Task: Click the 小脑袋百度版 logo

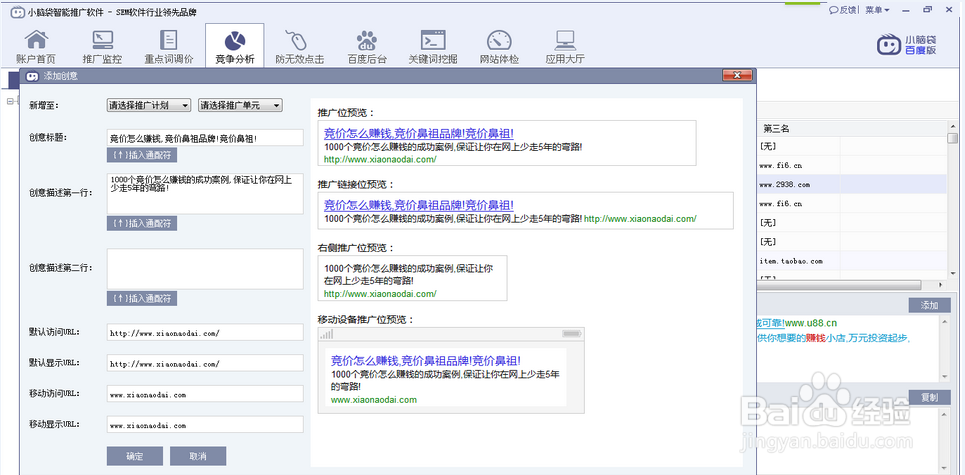Action: (x=907, y=45)
